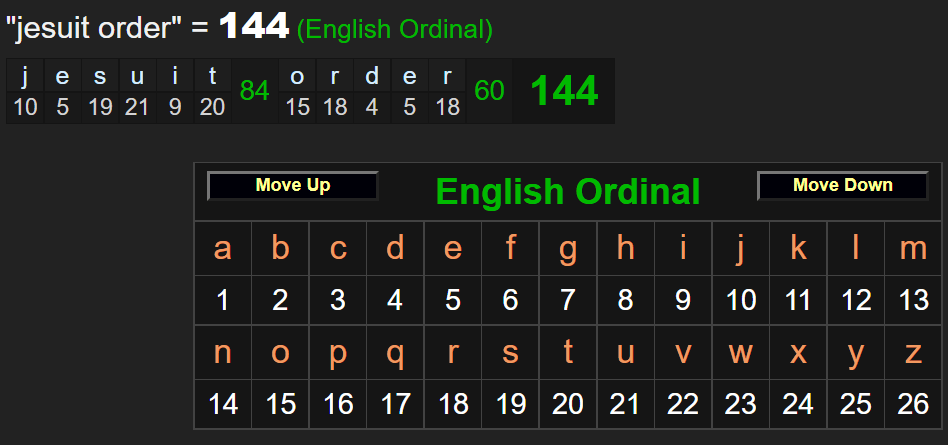Click the Move Down button

click(842, 186)
